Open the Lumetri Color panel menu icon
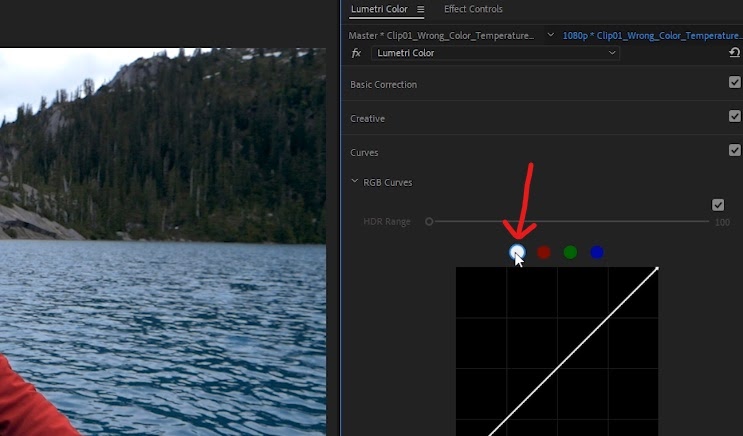Screen dimensions: 743x436 tap(420, 9)
